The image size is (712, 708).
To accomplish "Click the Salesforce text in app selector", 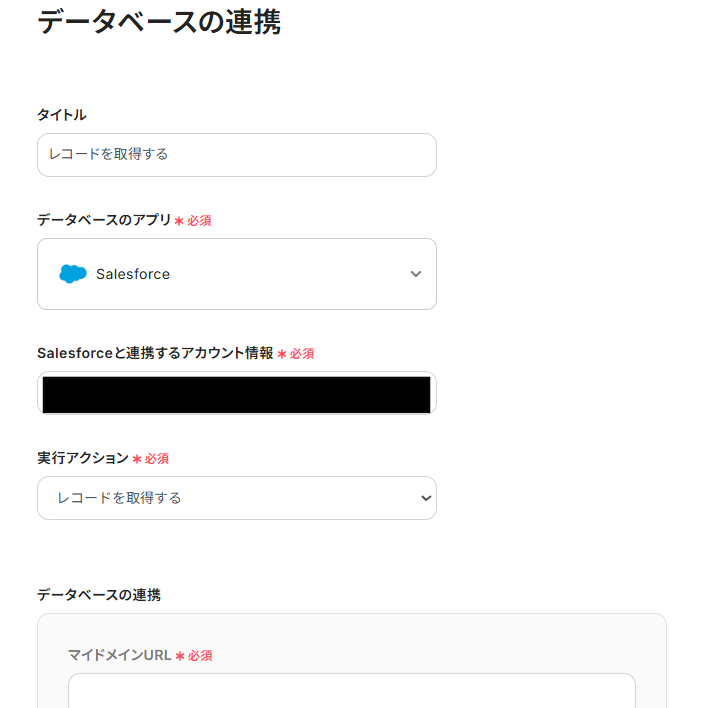I will coord(133,274).
